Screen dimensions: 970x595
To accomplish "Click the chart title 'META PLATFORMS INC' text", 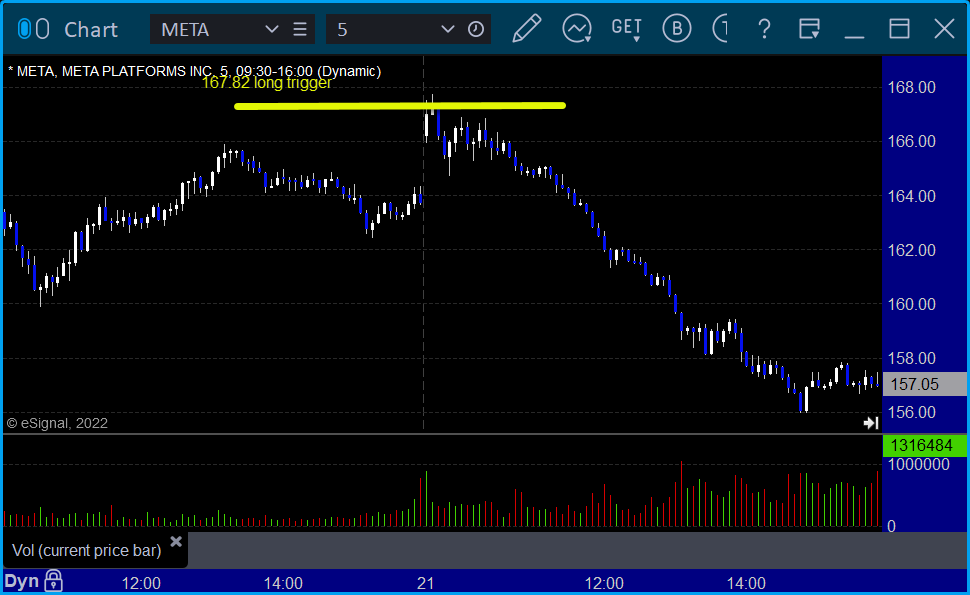I will pos(137,71).
